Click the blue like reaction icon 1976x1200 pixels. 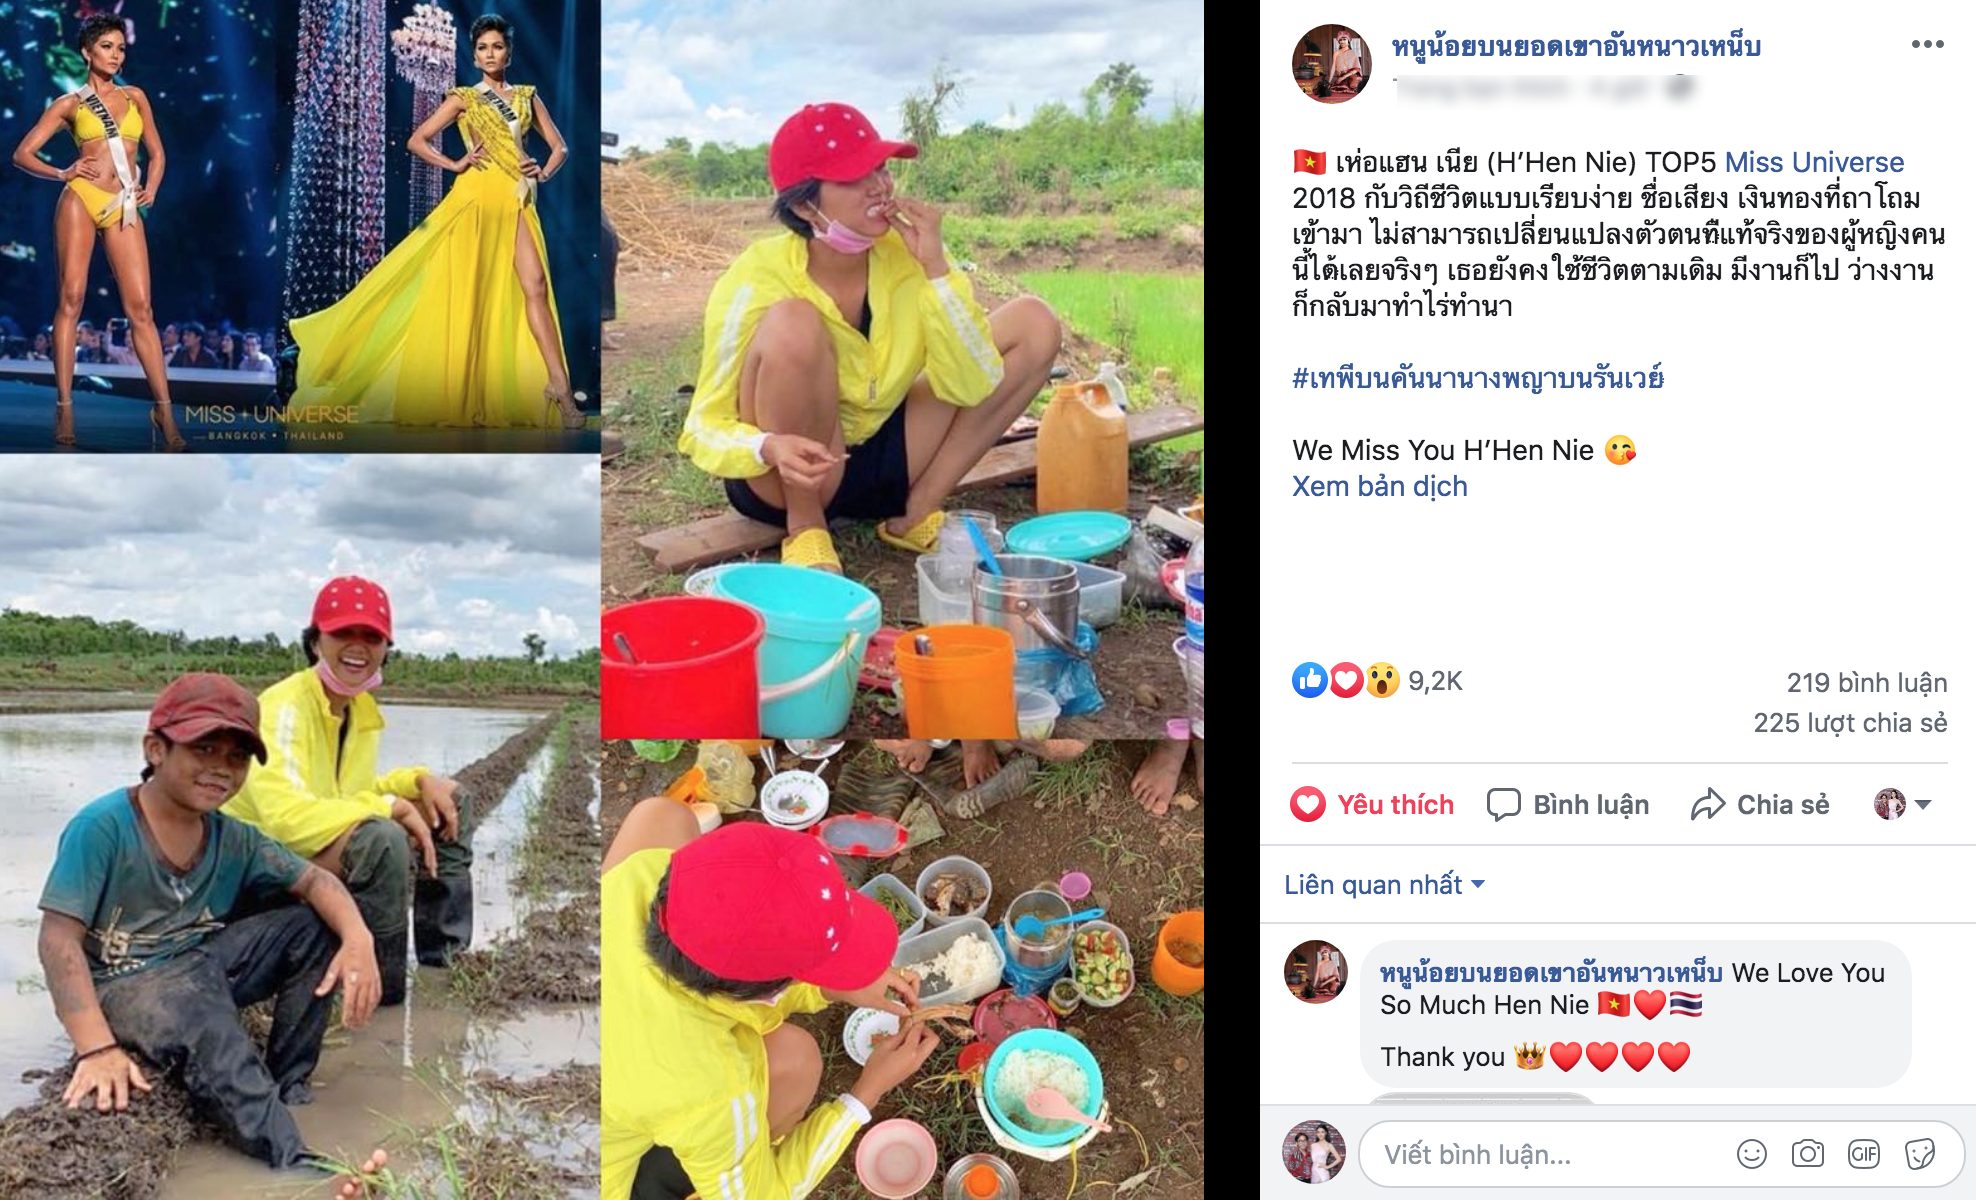pos(1309,681)
